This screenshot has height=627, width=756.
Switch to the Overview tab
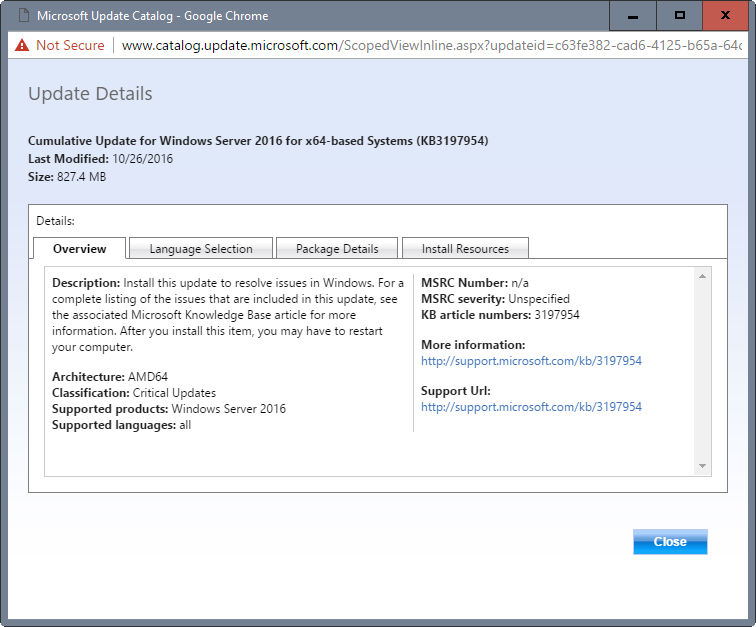click(x=80, y=248)
